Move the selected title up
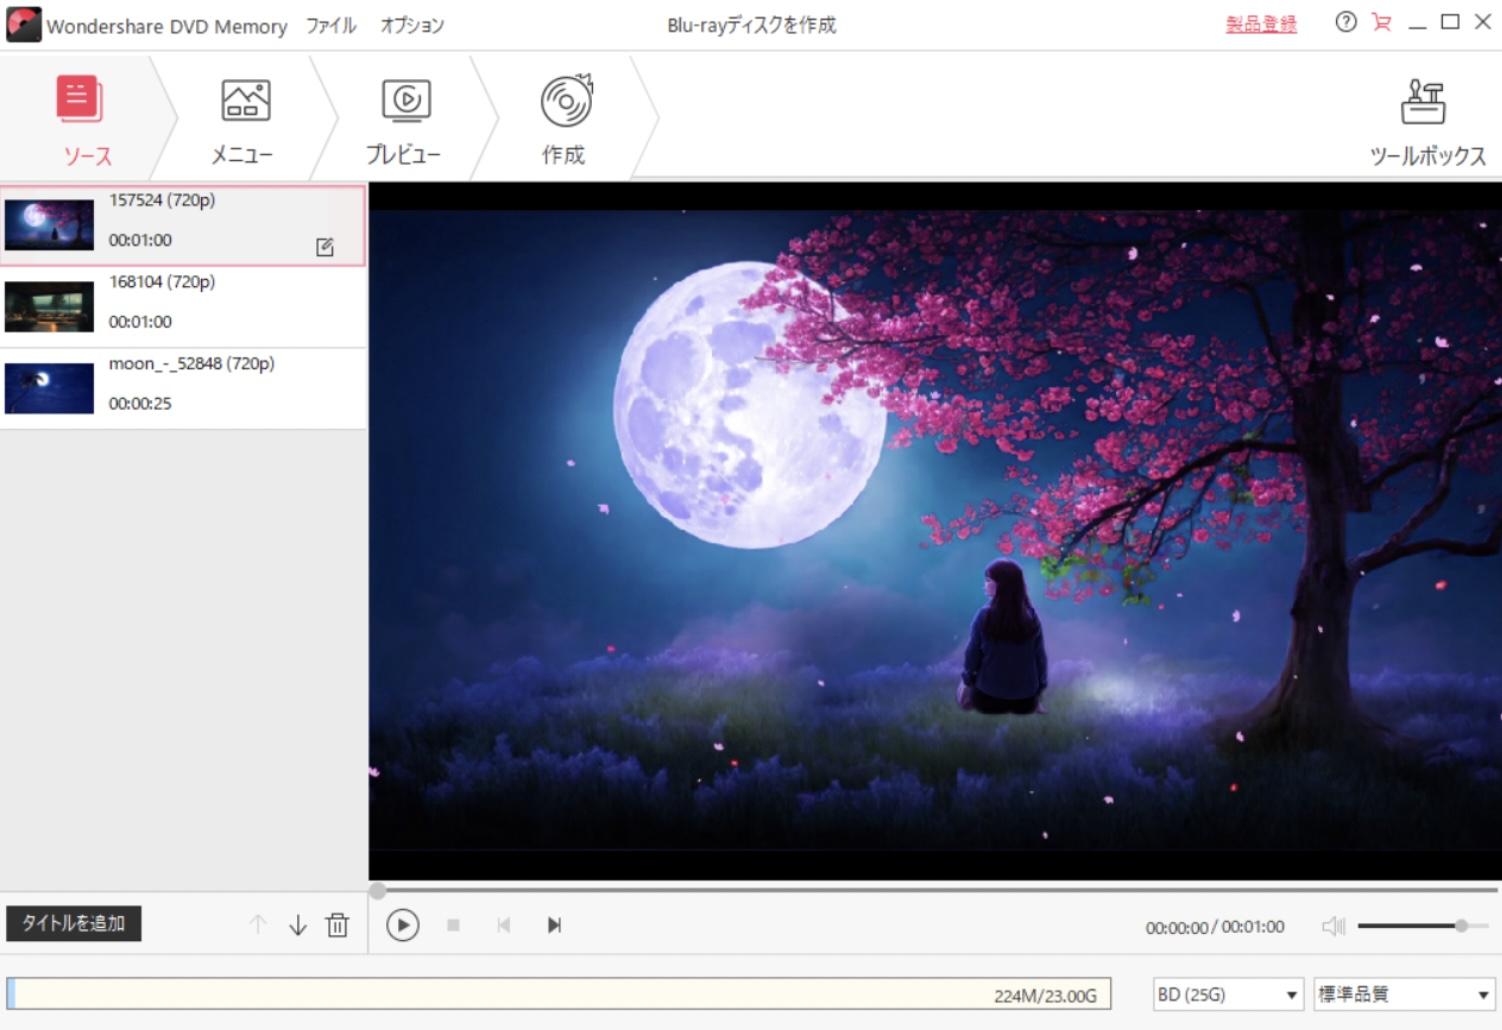The height and width of the screenshot is (1030, 1502). 258,925
